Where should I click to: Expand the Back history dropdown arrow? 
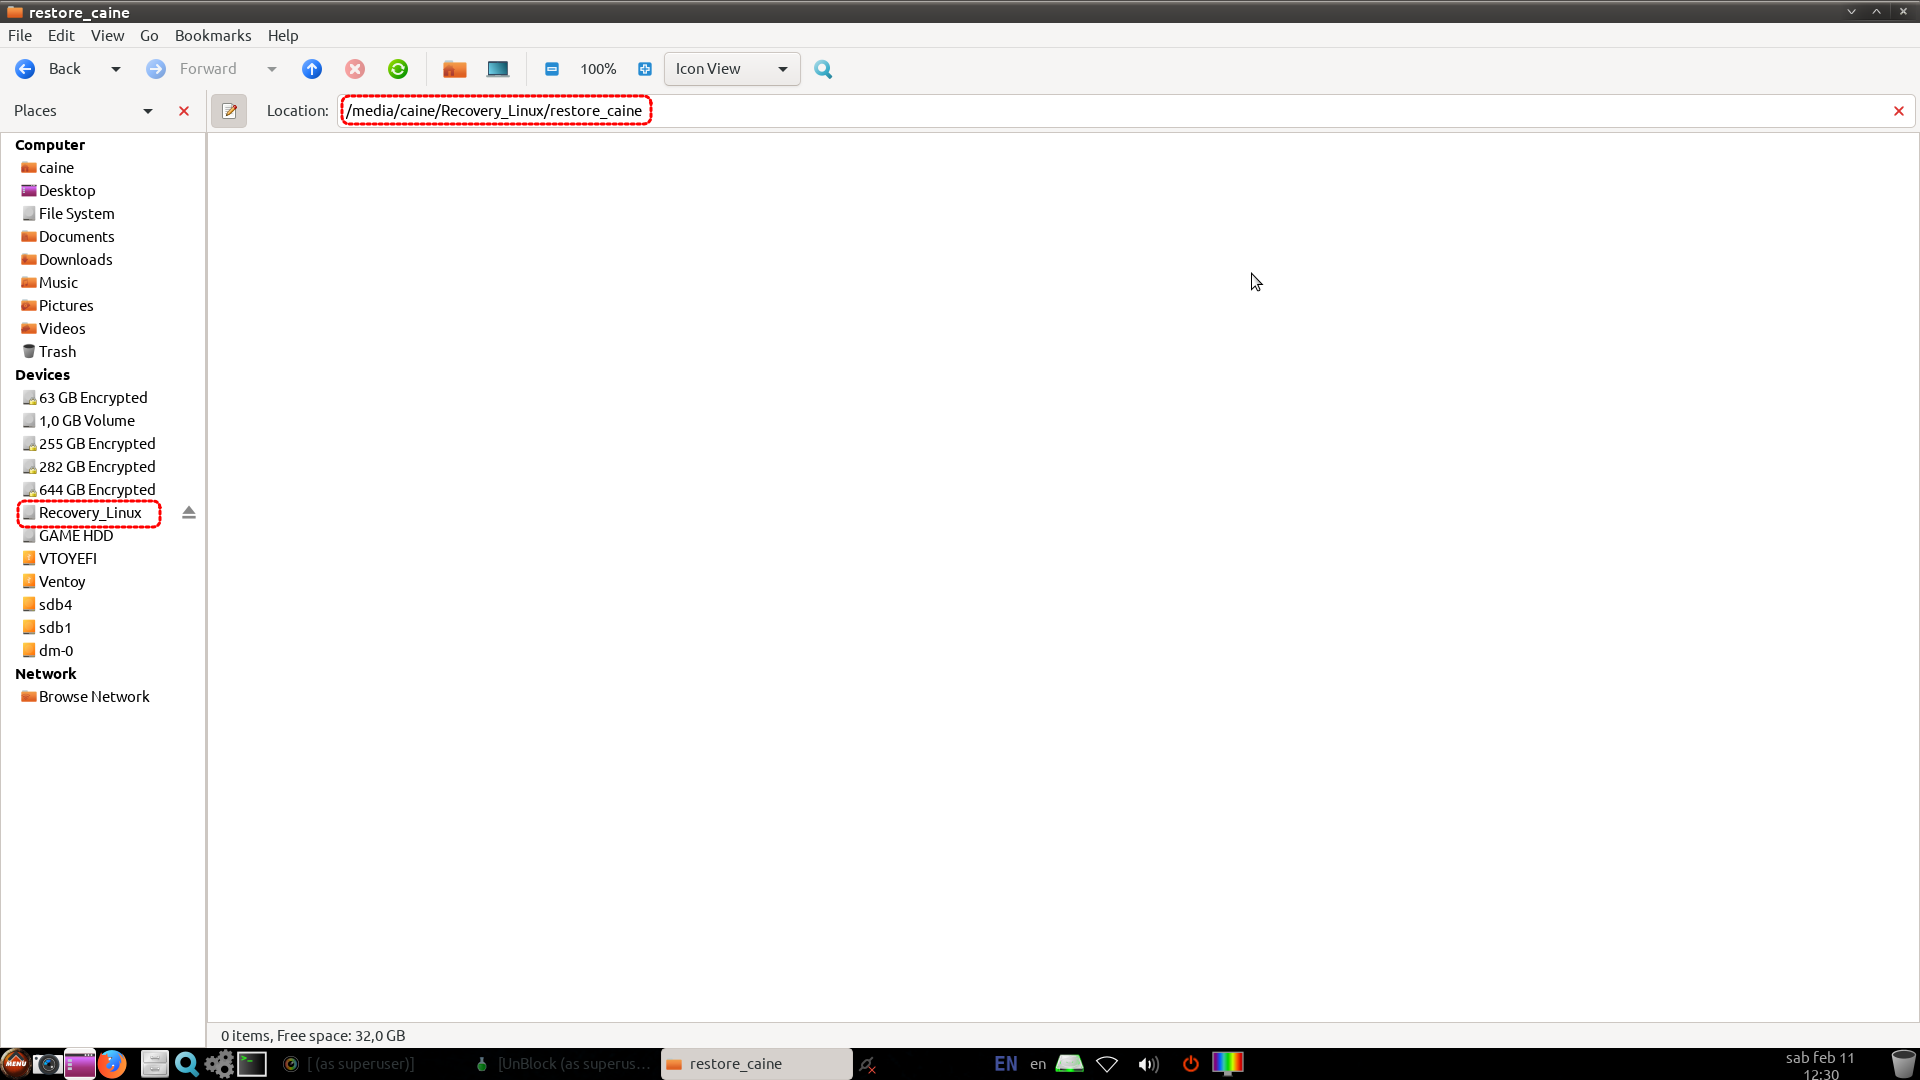pos(116,69)
